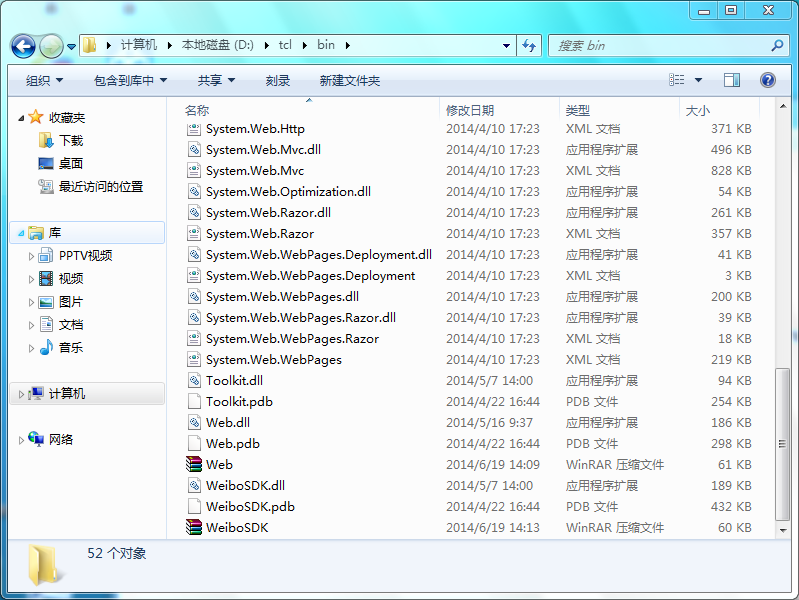Open the 共享 menu
The width and height of the screenshot is (799, 600).
click(x=216, y=81)
